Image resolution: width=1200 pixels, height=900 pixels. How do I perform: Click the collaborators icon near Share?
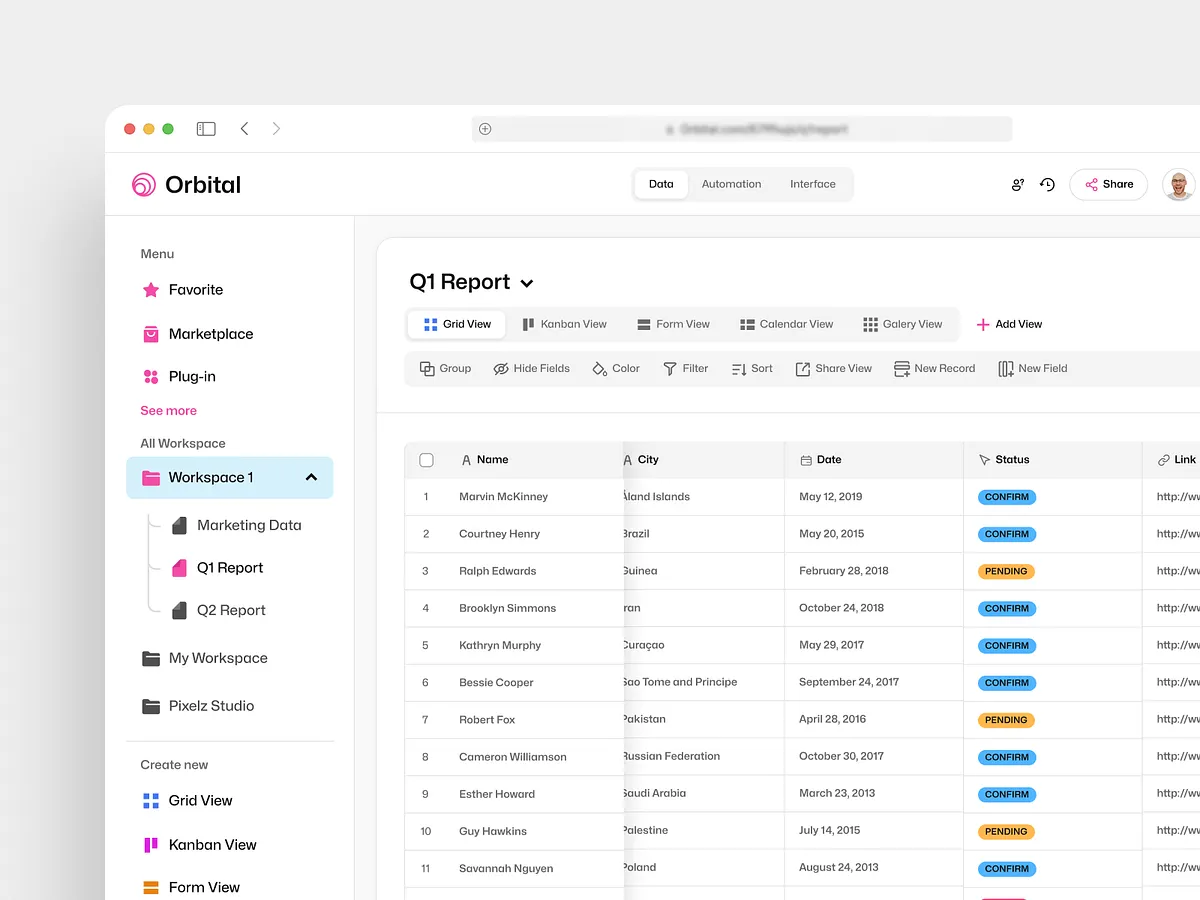pyautogui.click(x=1017, y=184)
